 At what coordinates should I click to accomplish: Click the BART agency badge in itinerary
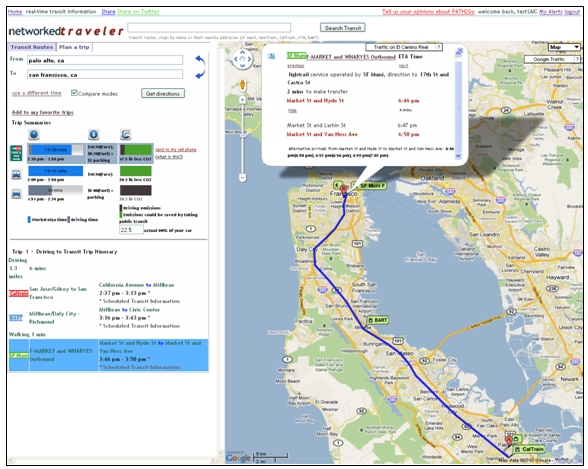(x=16, y=318)
